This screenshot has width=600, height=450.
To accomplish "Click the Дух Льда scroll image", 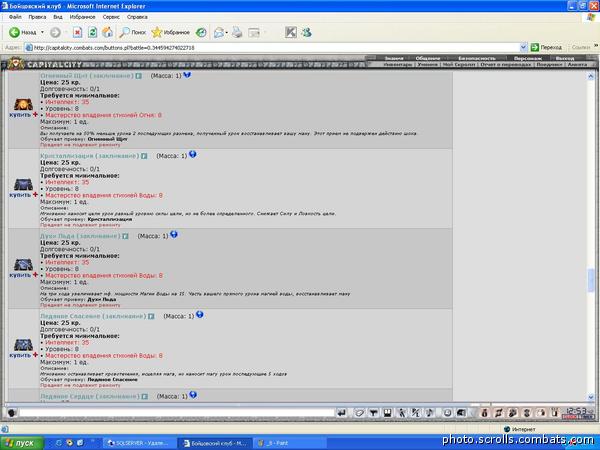I will 23,264.
